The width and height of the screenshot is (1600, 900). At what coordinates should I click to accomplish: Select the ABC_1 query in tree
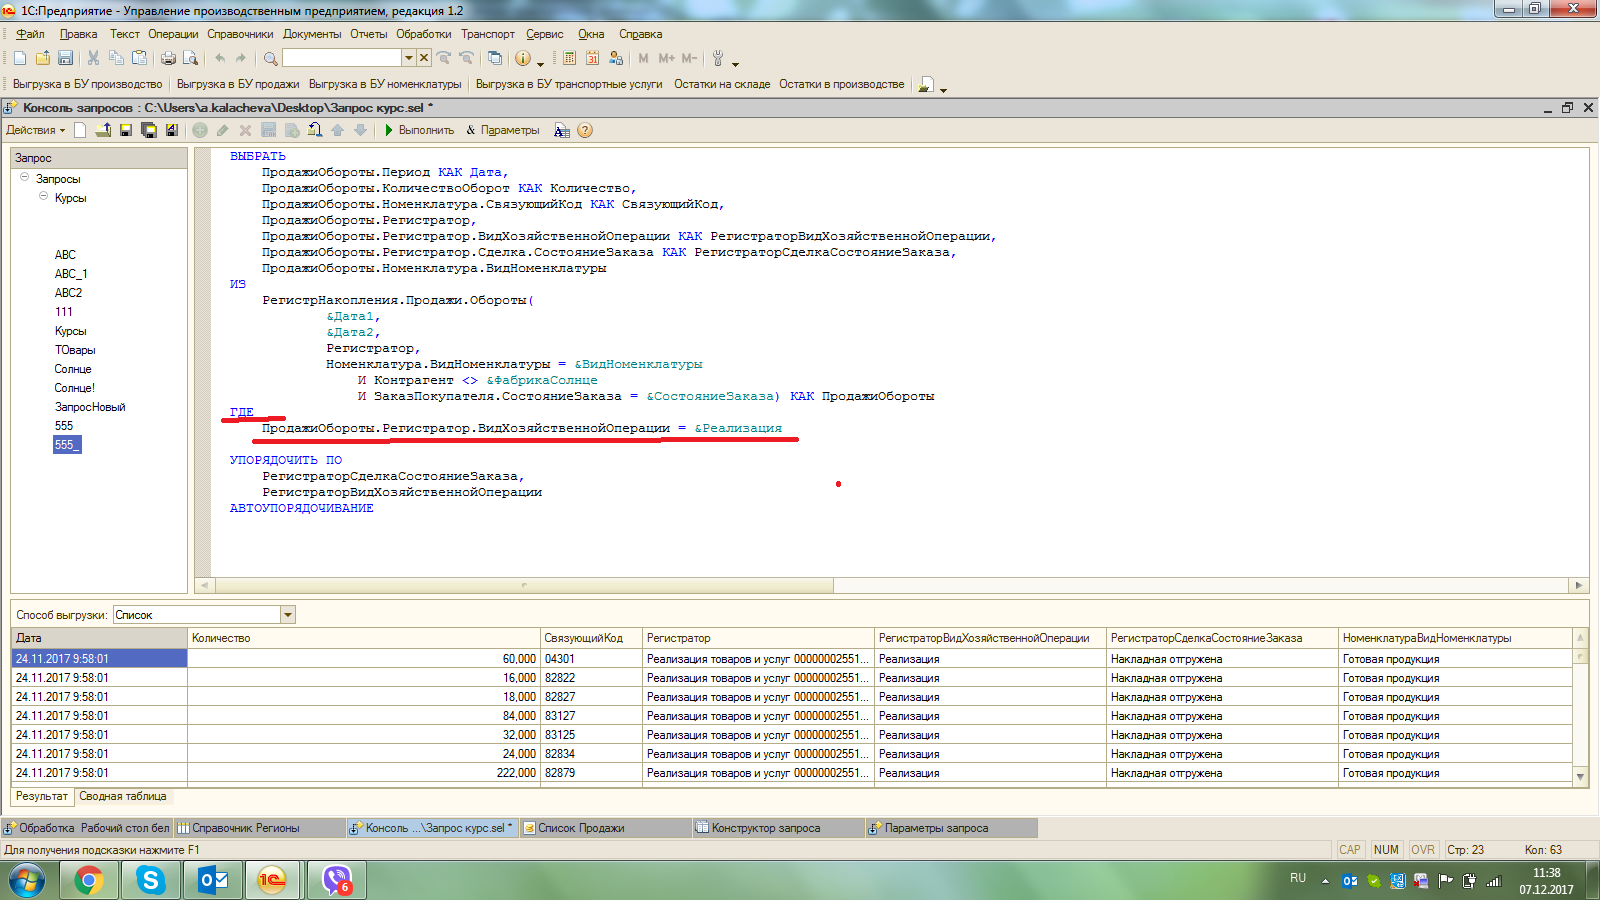pyautogui.click(x=71, y=274)
